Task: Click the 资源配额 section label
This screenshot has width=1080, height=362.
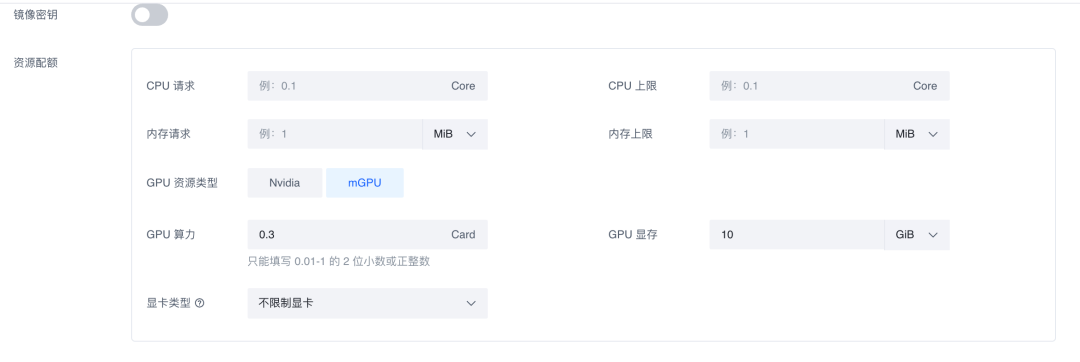Action: click(x=36, y=63)
